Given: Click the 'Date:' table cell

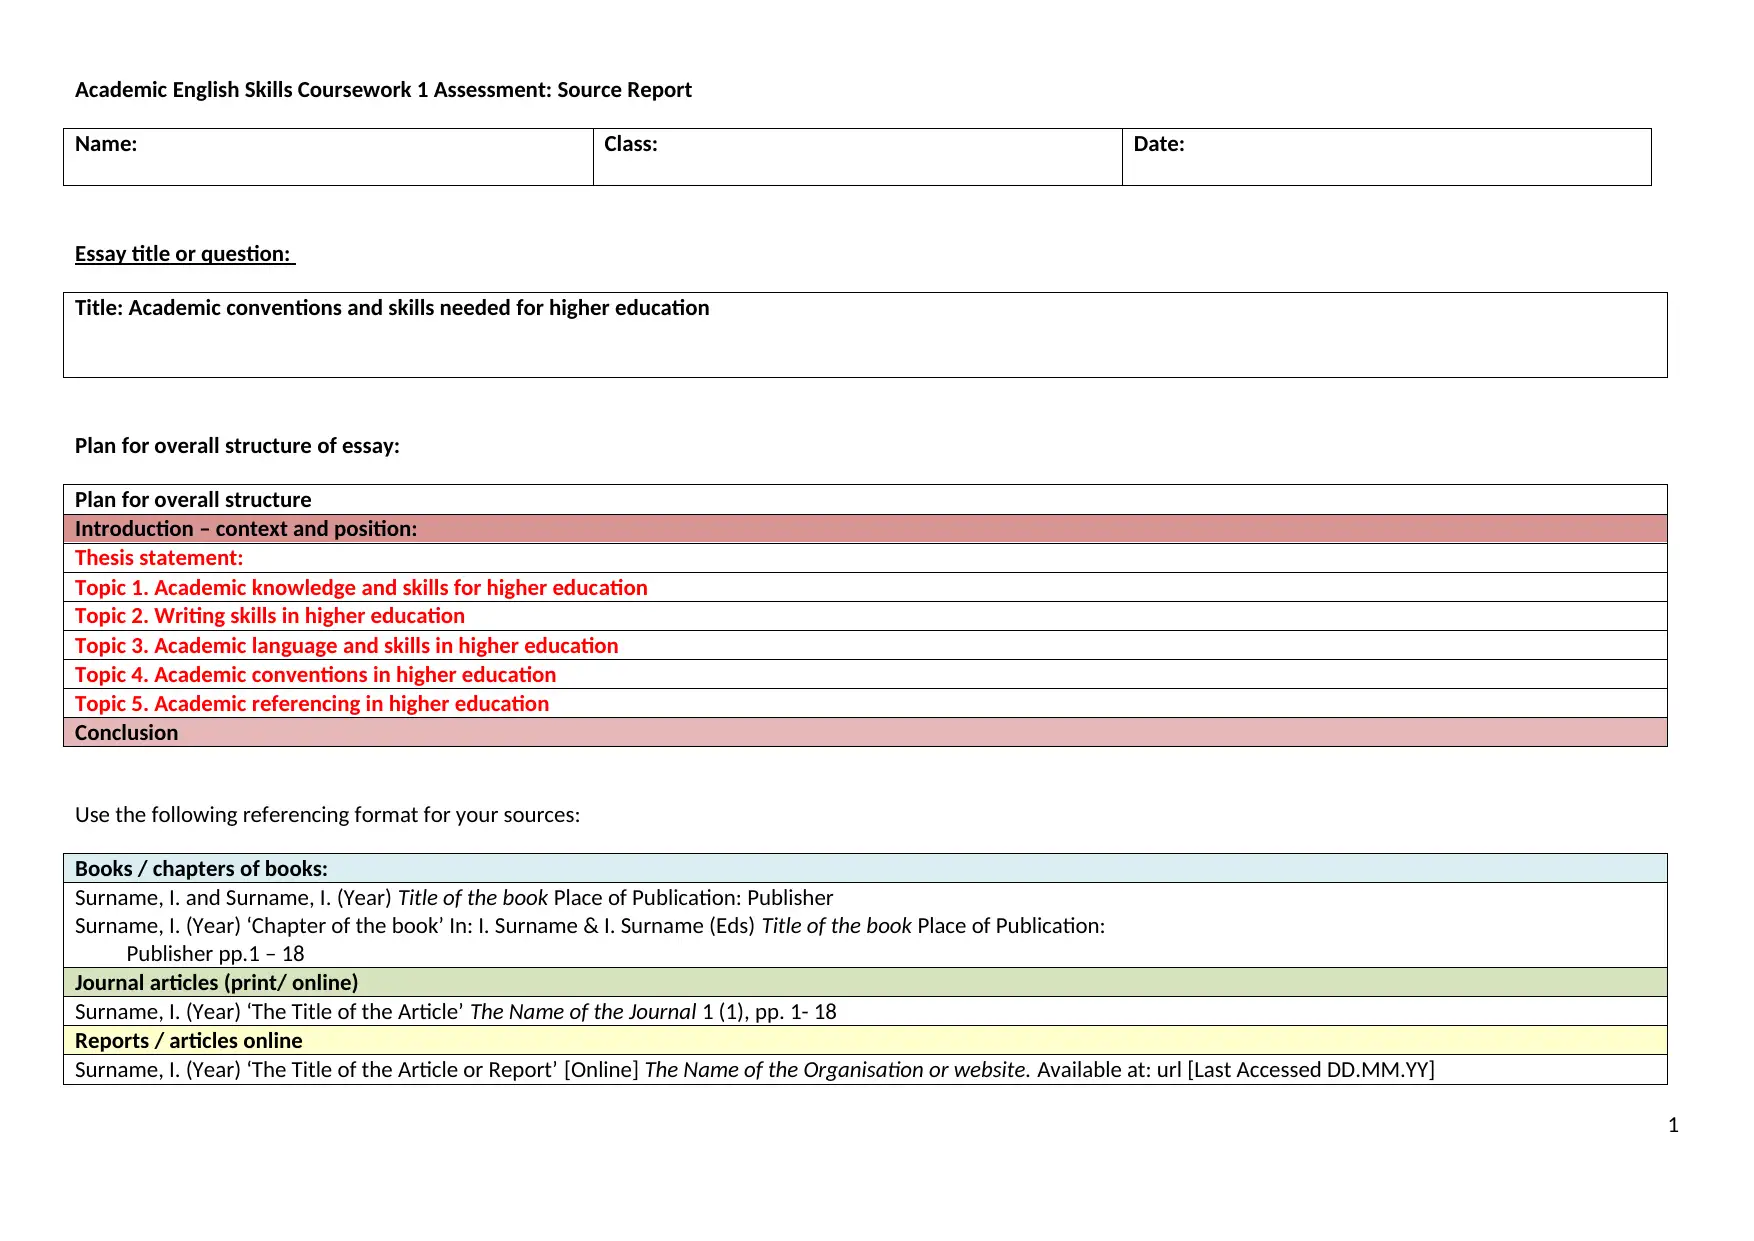Looking at the screenshot, I should click(1386, 157).
